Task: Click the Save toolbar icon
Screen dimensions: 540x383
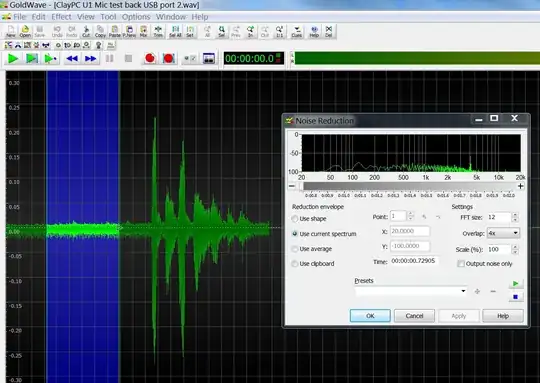Action: (40, 31)
